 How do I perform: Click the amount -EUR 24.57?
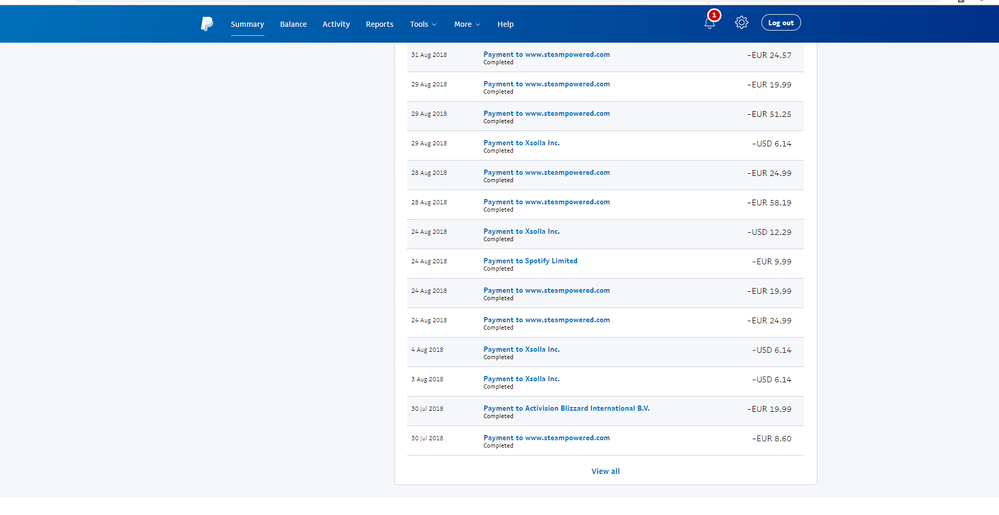(x=769, y=55)
